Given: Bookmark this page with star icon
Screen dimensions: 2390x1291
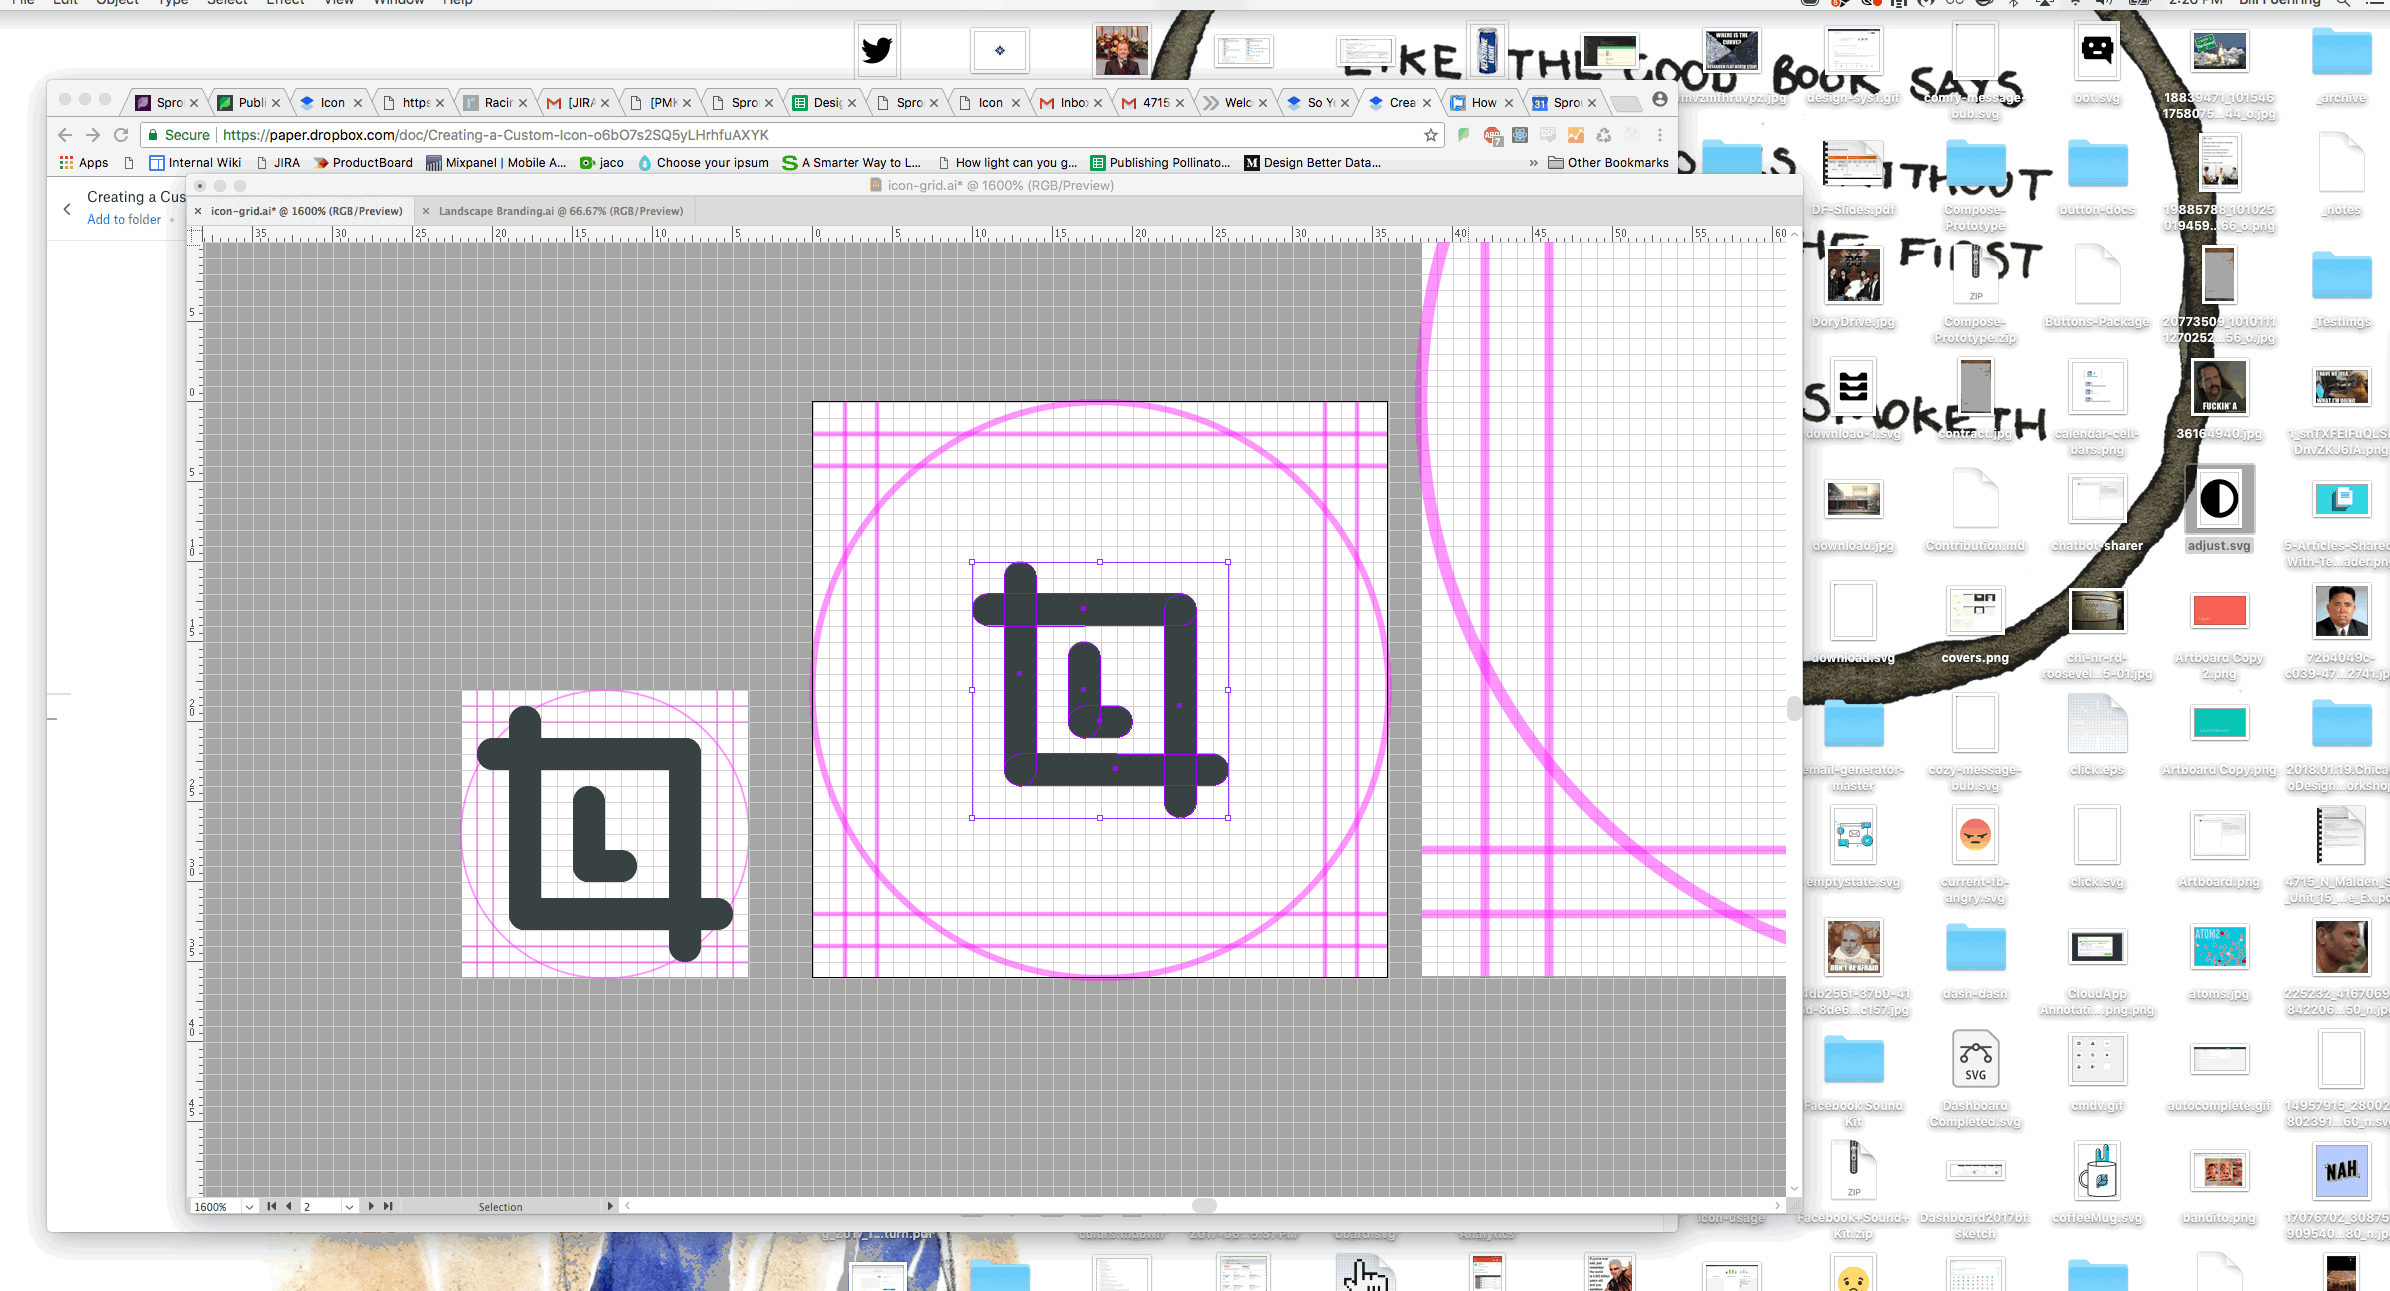Looking at the screenshot, I should click(x=1431, y=135).
